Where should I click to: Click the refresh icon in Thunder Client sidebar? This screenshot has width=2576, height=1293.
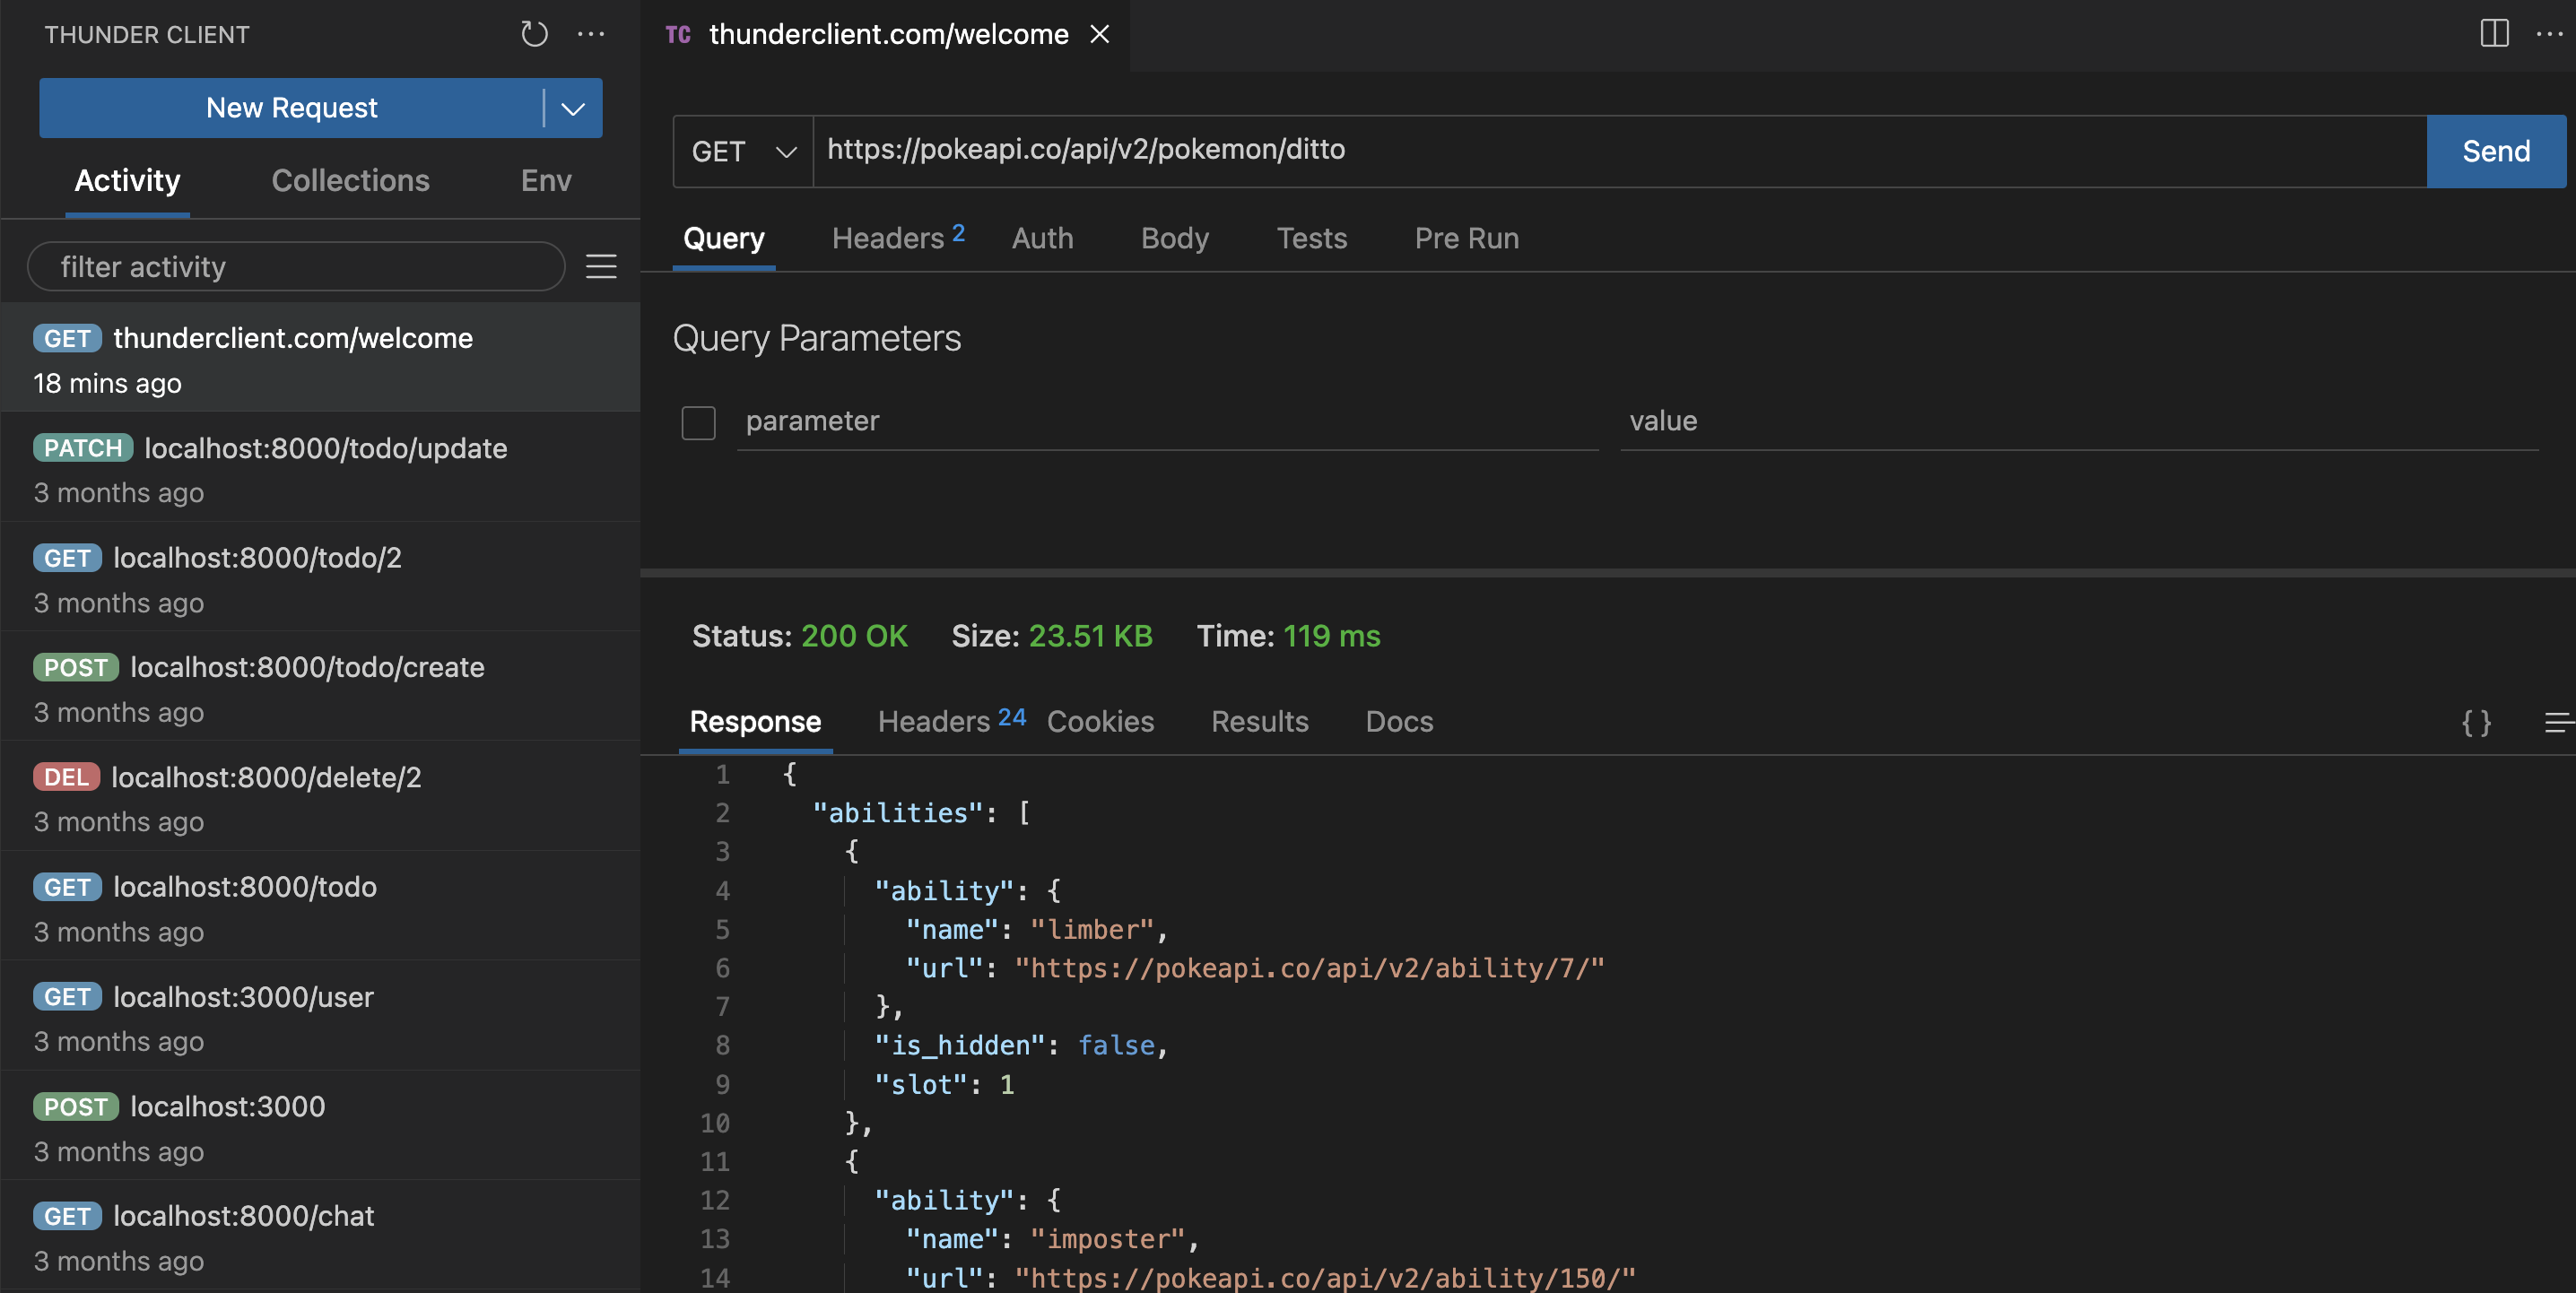tap(534, 34)
